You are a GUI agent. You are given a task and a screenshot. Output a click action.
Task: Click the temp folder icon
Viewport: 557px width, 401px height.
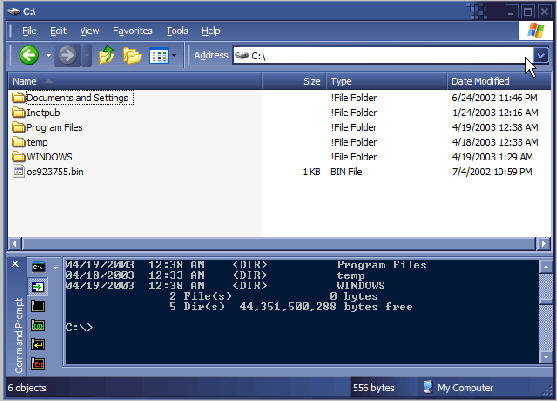click(x=18, y=142)
